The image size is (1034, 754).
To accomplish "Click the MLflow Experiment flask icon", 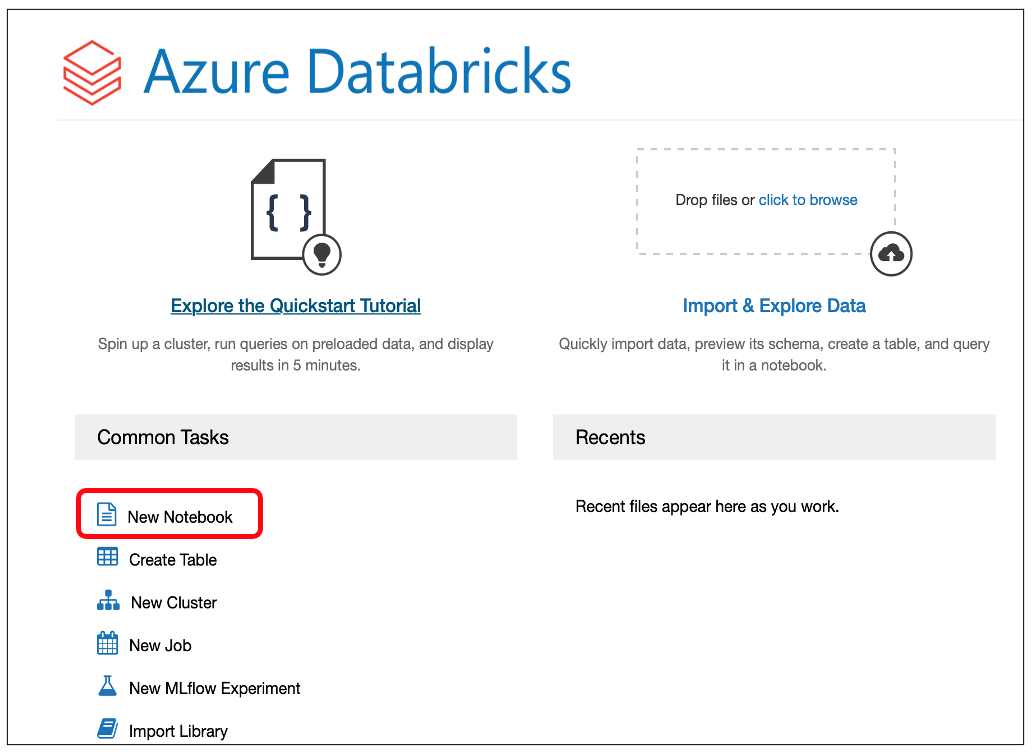I will pos(107,687).
